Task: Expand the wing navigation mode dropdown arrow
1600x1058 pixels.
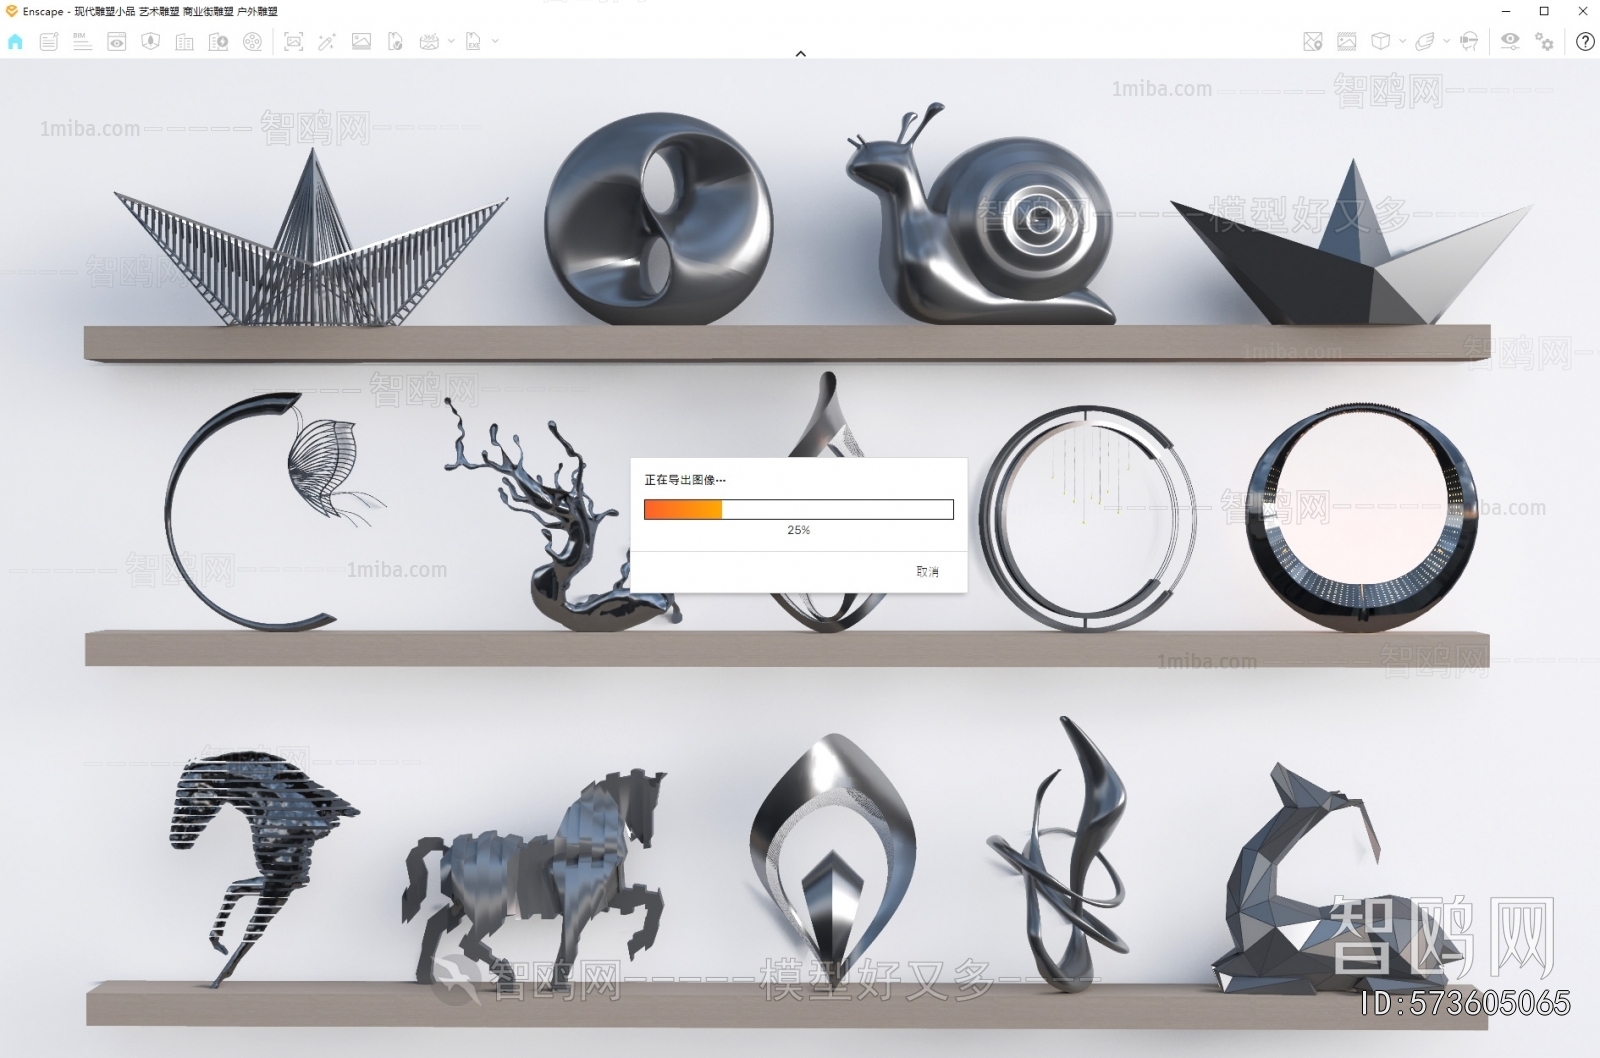Action: [x=1446, y=41]
